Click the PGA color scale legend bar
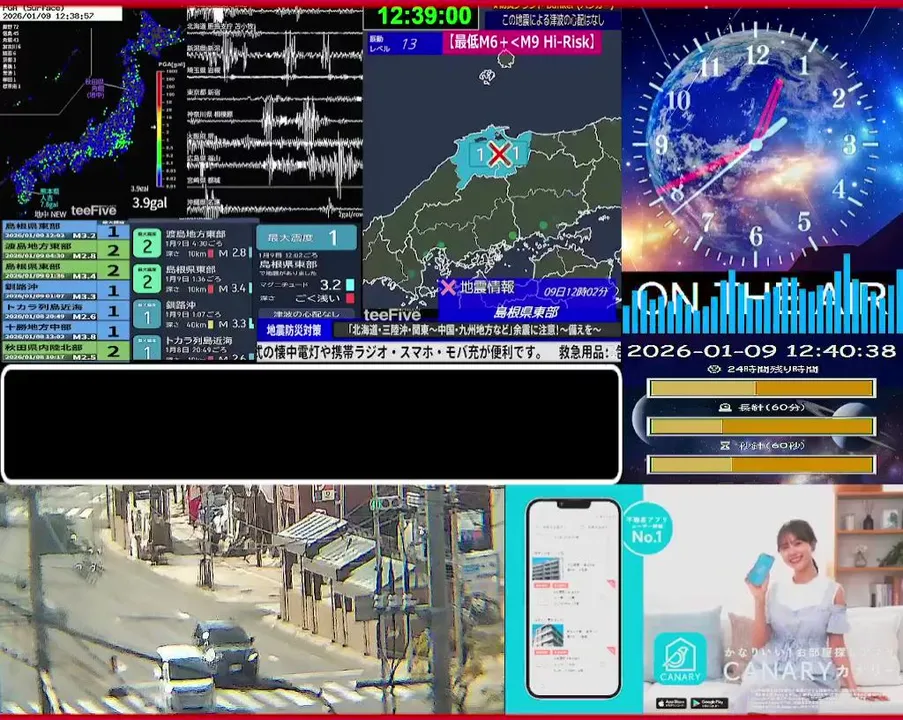The height and width of the screenshot is (720, 903). (159, 128)
